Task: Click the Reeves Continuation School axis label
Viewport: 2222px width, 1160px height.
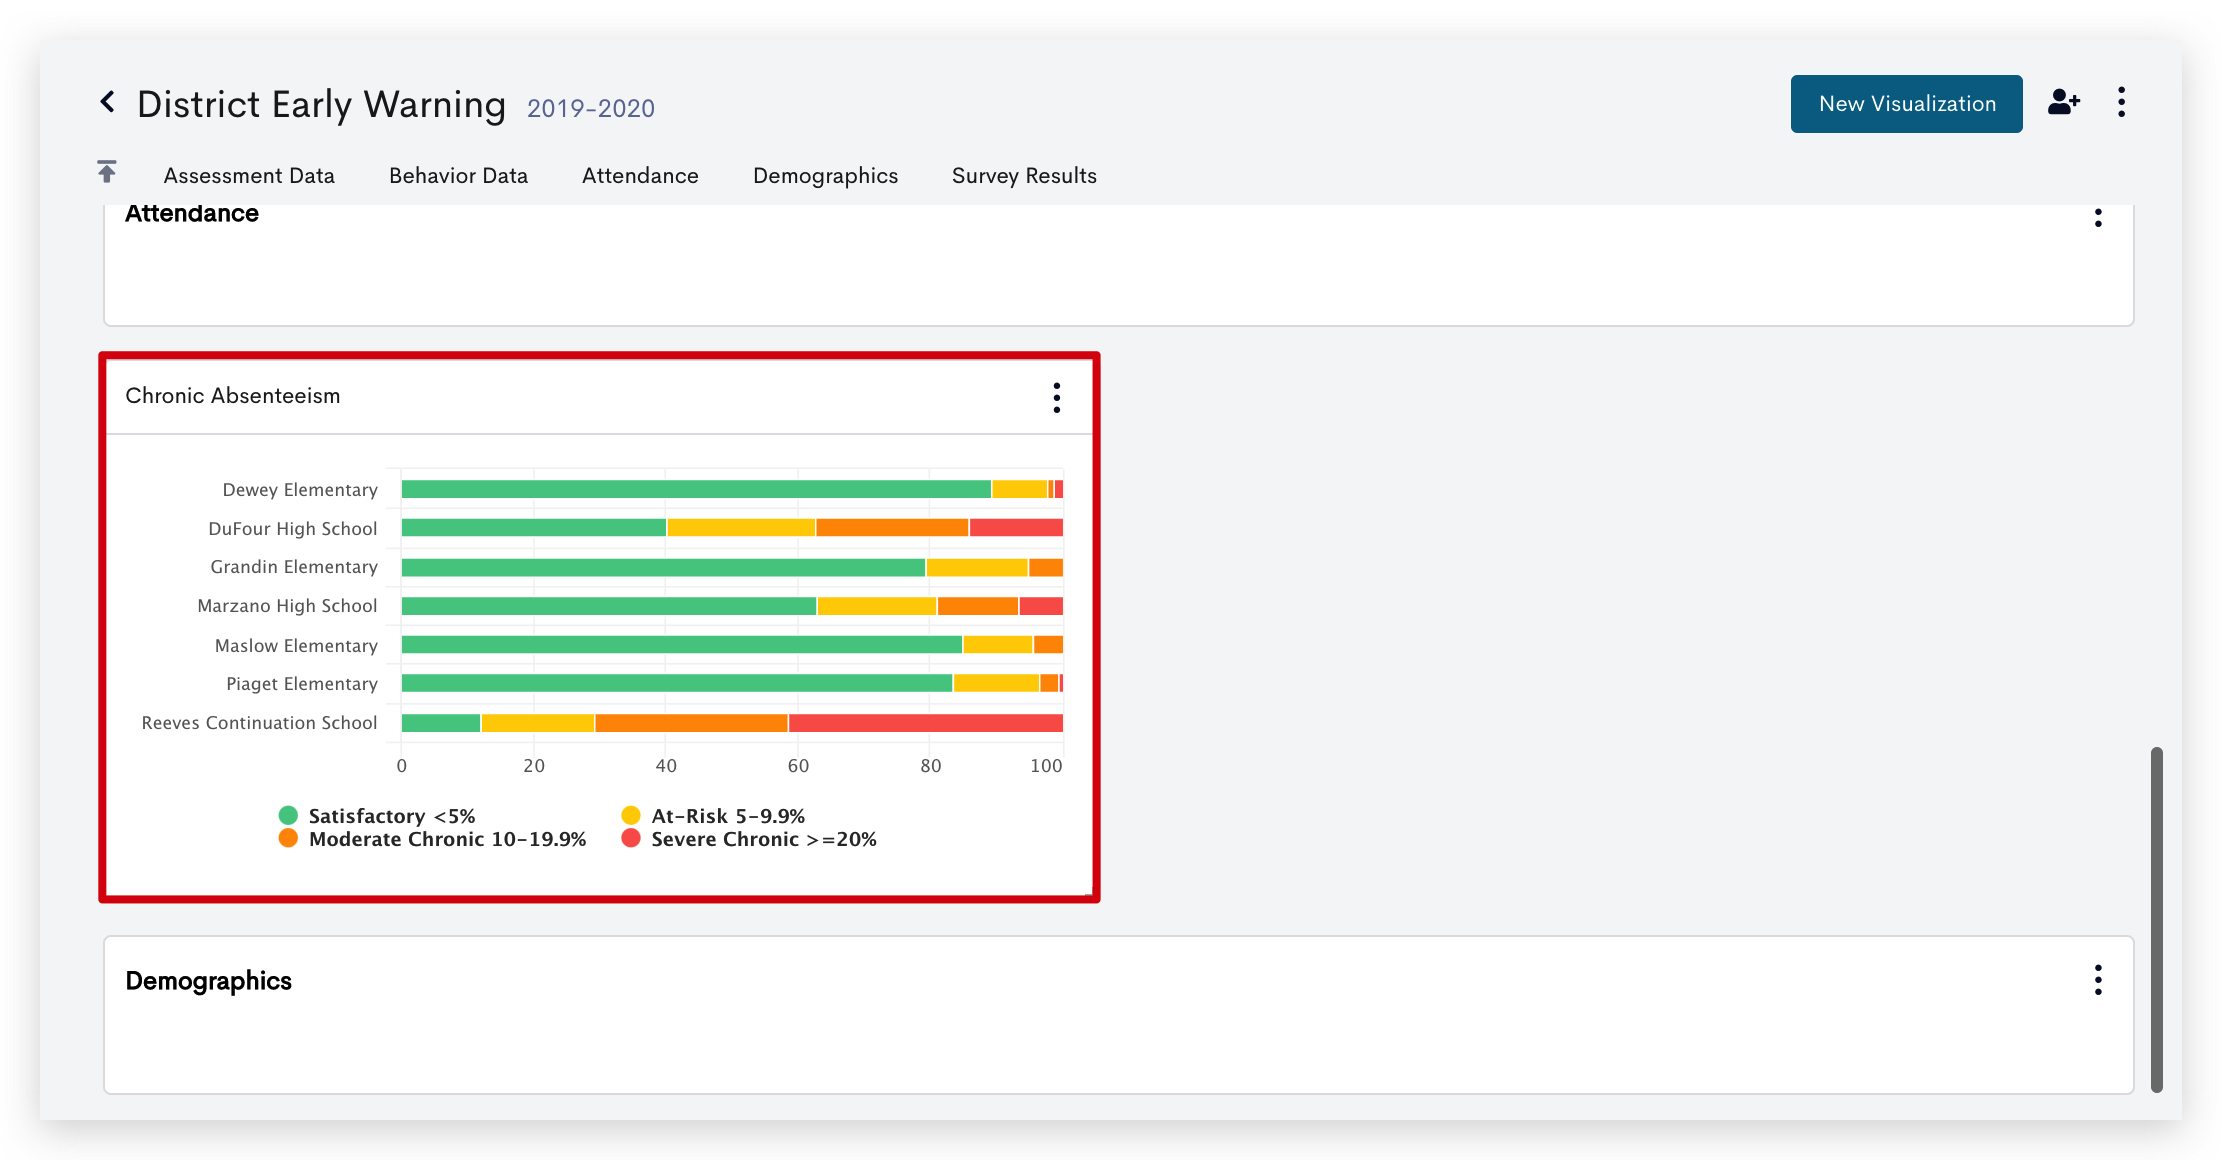Action: tap(260, 723)
